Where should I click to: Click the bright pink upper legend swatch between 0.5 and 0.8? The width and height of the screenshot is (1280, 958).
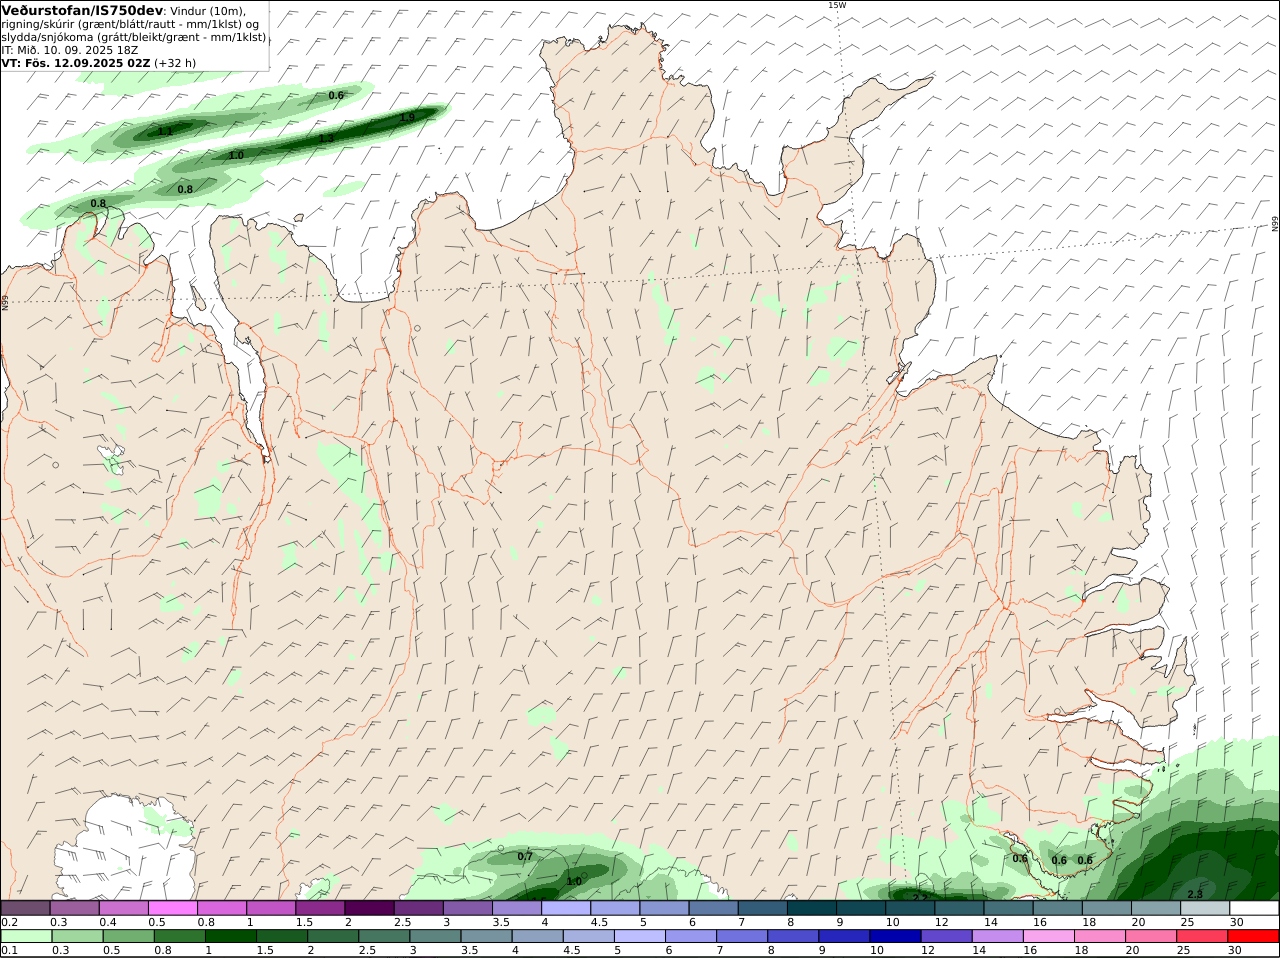(172, 908)
